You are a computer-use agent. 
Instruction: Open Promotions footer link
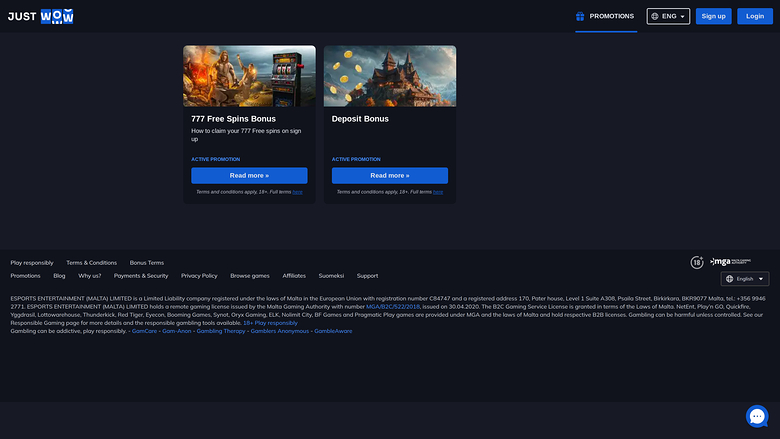click(25, 275)
